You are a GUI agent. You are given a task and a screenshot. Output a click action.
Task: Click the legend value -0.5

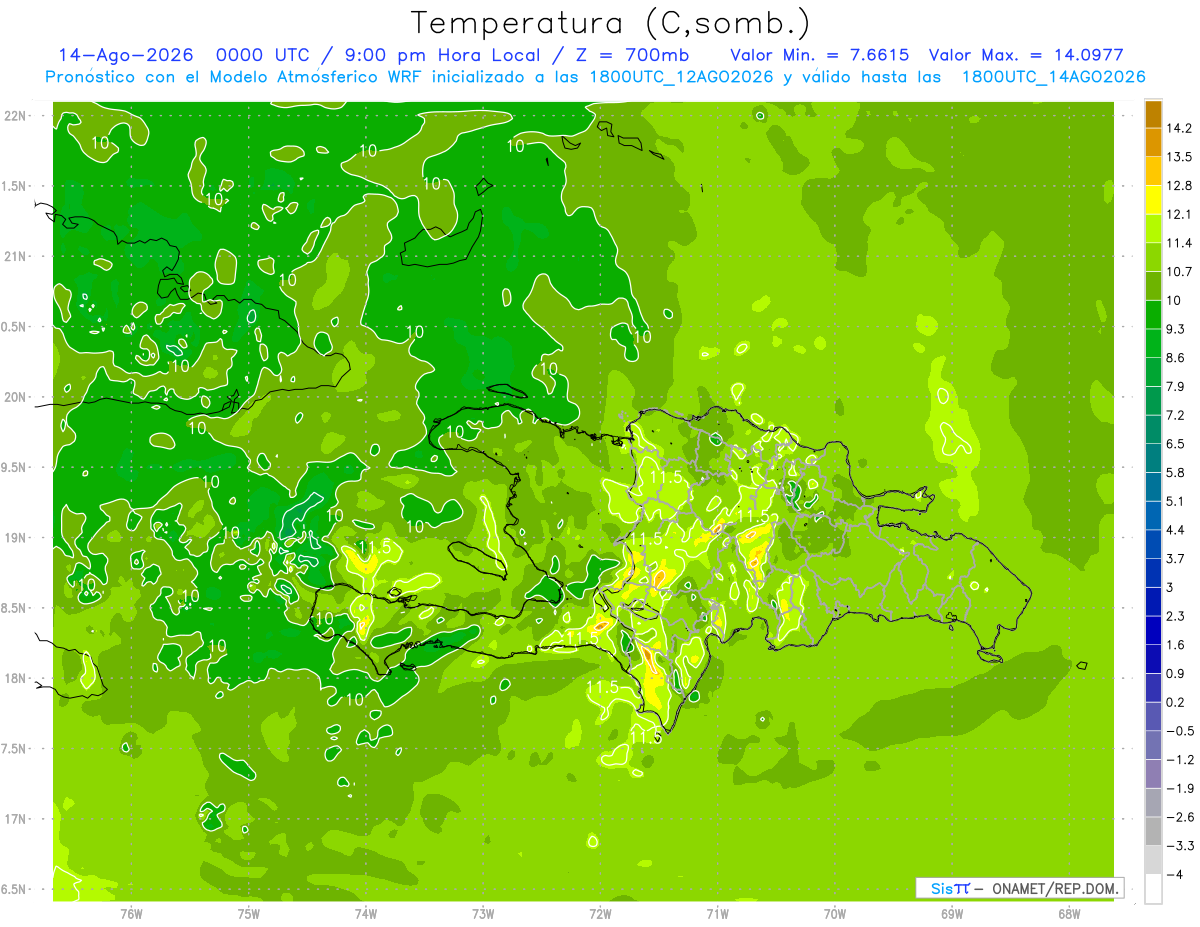(1179, 730)
